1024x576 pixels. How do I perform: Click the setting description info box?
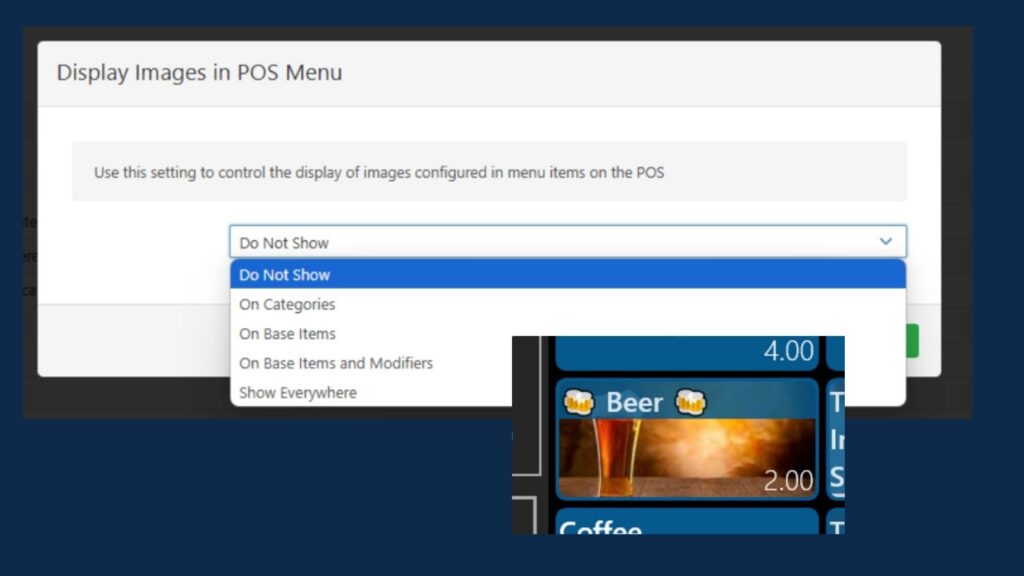pyautogui.click(x=488, y=172)
